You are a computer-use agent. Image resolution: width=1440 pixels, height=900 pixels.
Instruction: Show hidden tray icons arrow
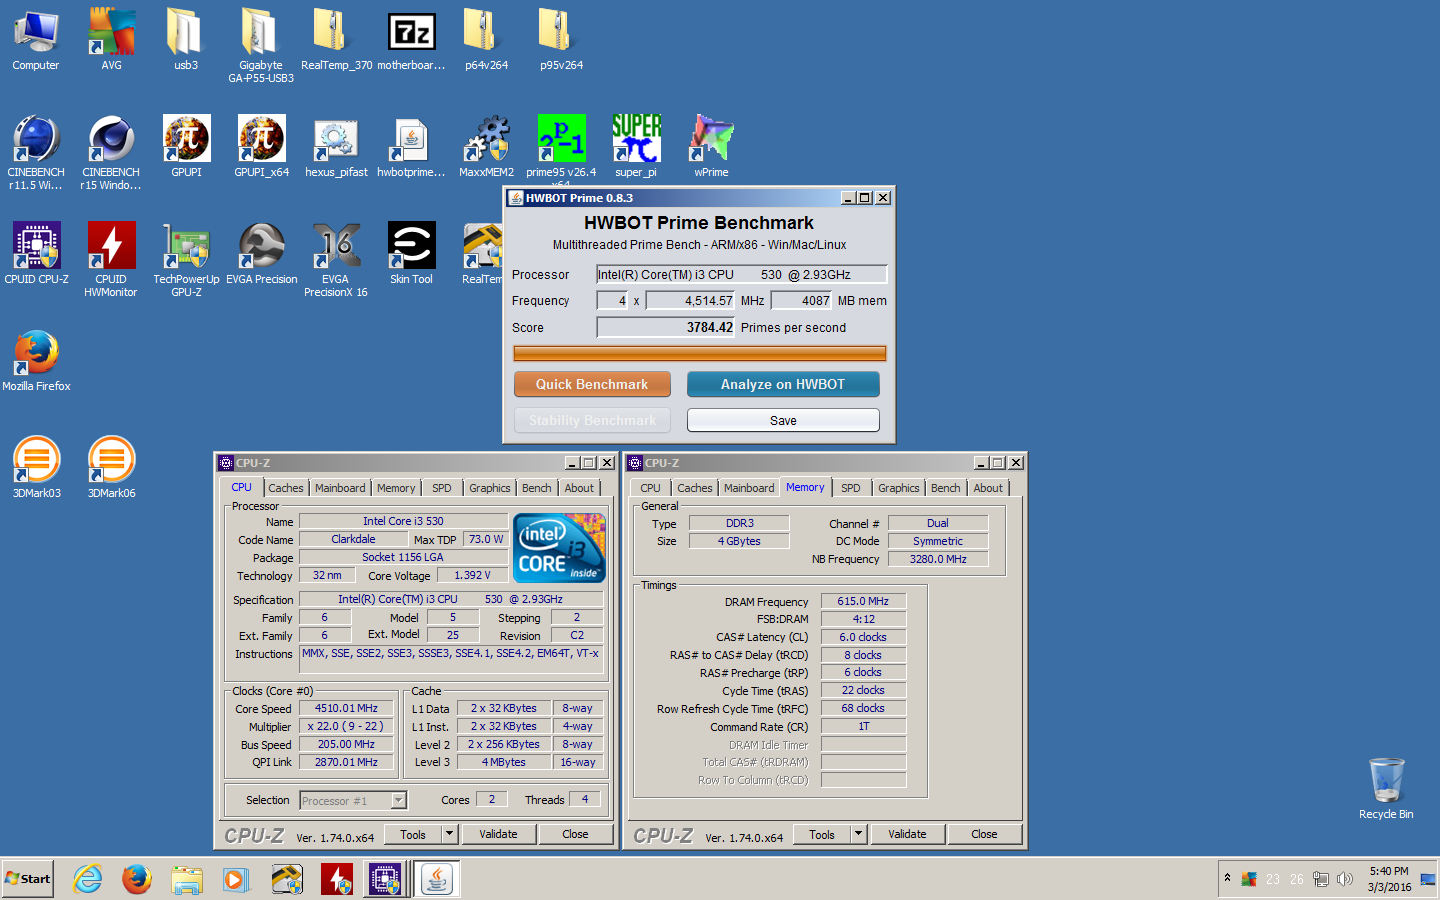[x=1227, y=878]
